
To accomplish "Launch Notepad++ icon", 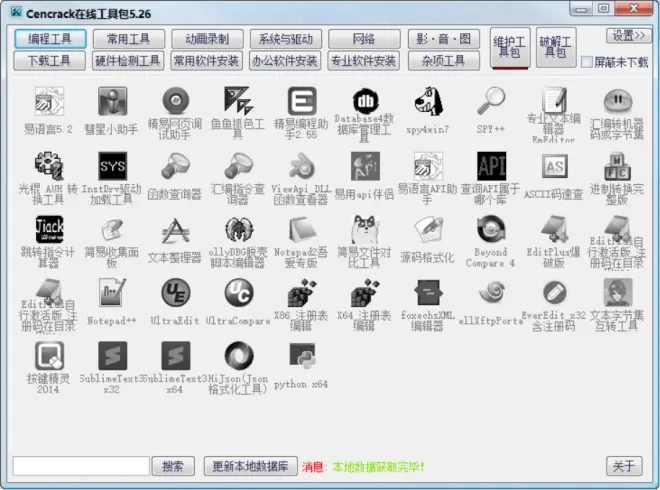I will coord(112,293).
